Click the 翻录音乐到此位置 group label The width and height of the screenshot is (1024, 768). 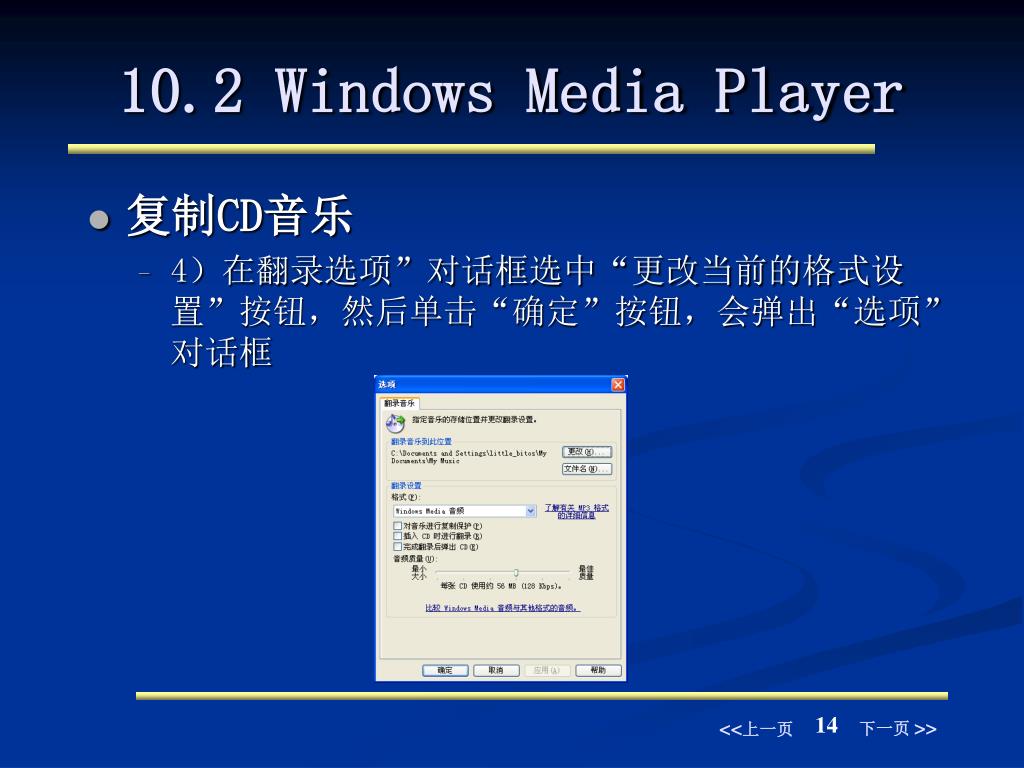click(x=421, y=441)
